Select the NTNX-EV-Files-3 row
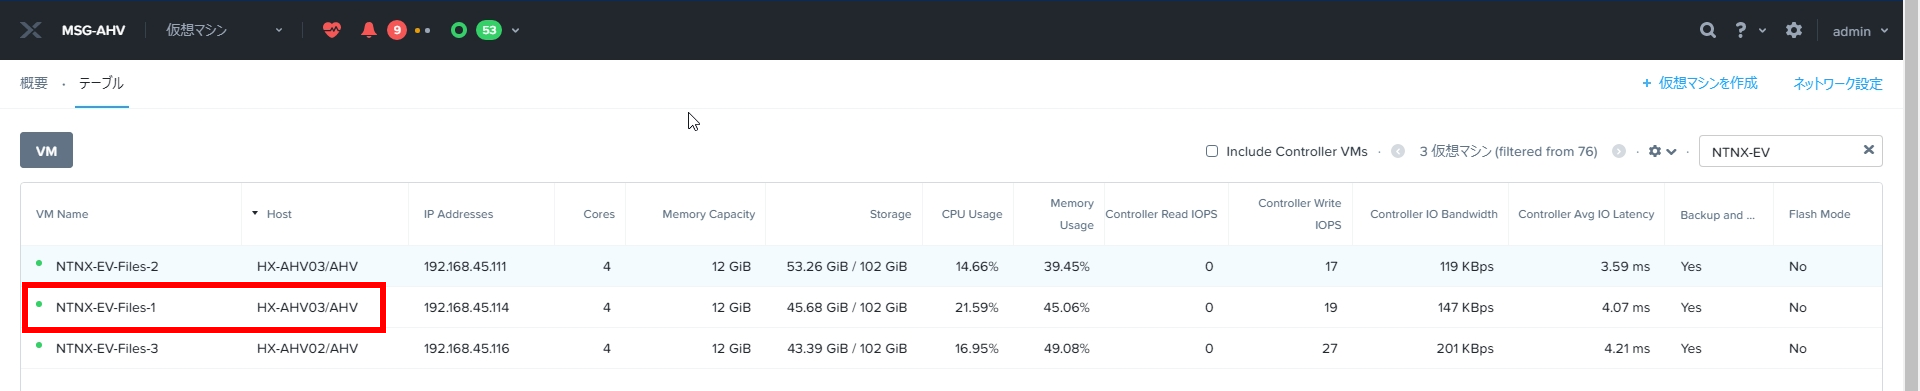1920x391 pixels. tap(950, 348)
